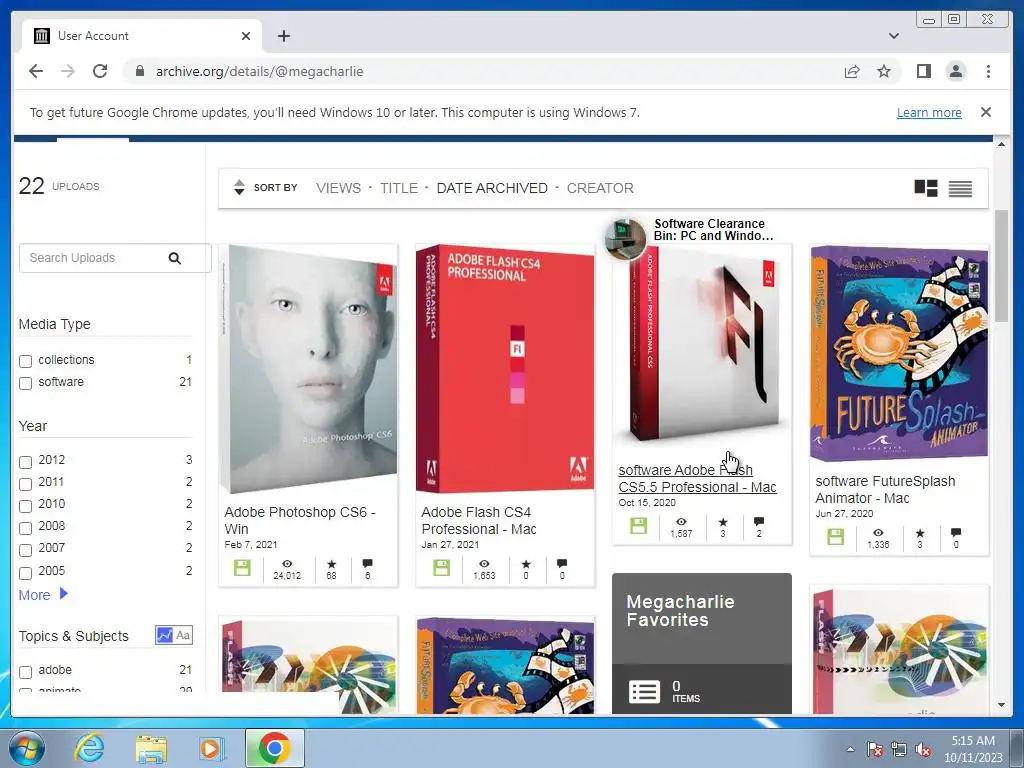This screenshot has width=1024, height=768.
Task: Sort uploads by Title
Action: point(399,188)
